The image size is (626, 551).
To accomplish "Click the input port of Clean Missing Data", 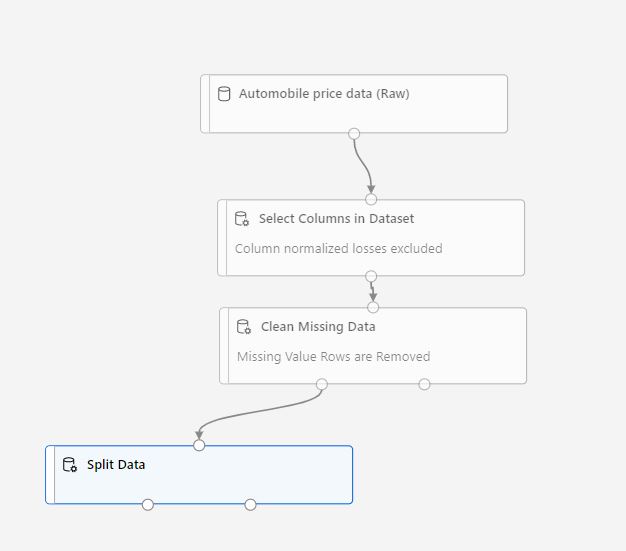I will pos(373,307).
